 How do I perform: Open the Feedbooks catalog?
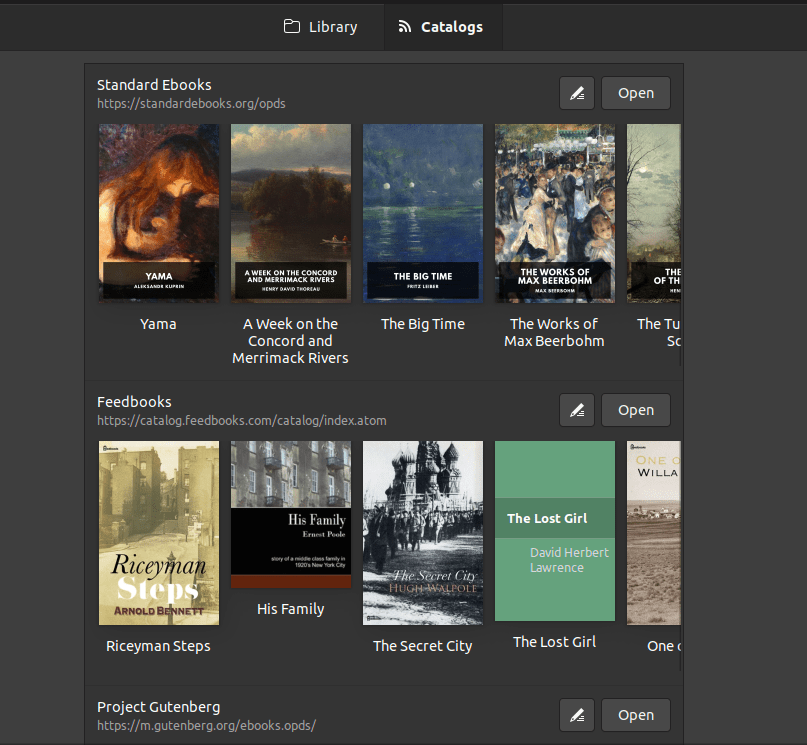click(636, 410)
